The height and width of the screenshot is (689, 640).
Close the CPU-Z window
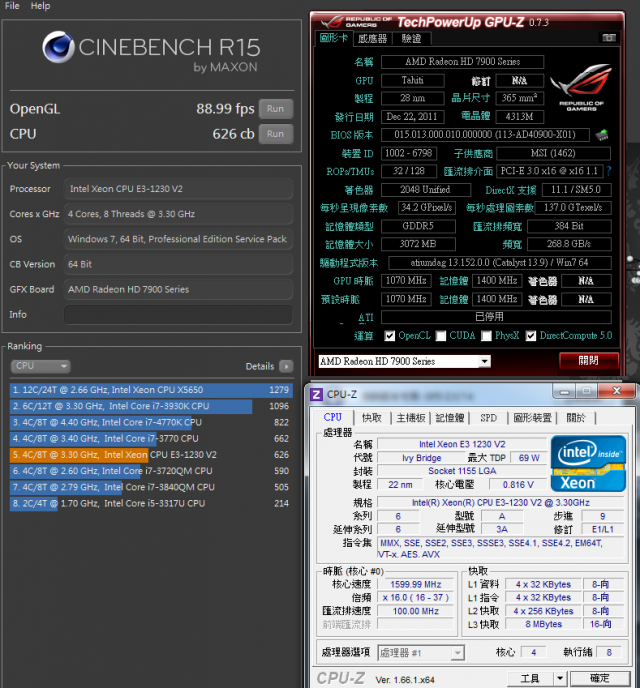pos(617,391)
